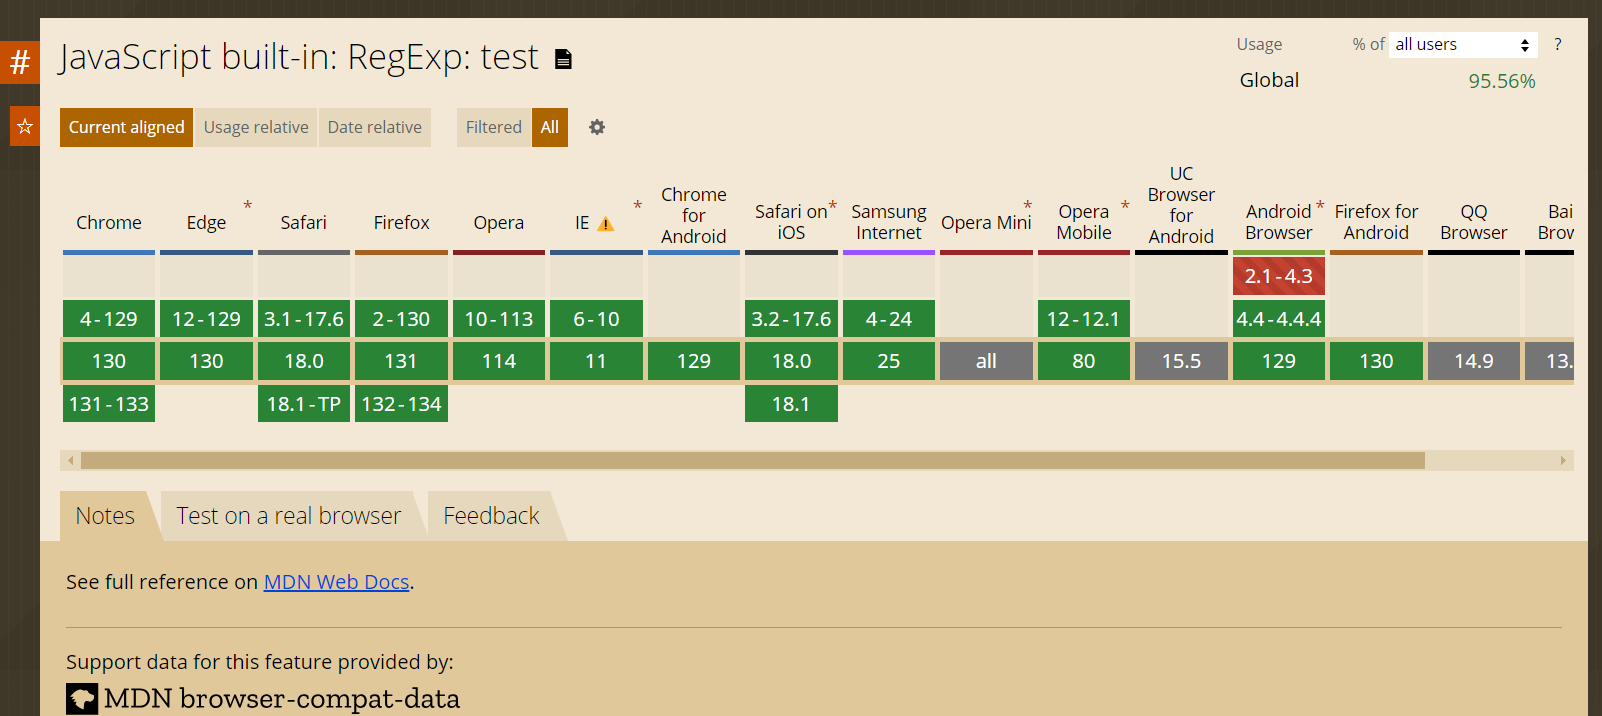Open the Notes tab
The height and width of the screenshot is (716, 1602).
(x=105, y=516)
